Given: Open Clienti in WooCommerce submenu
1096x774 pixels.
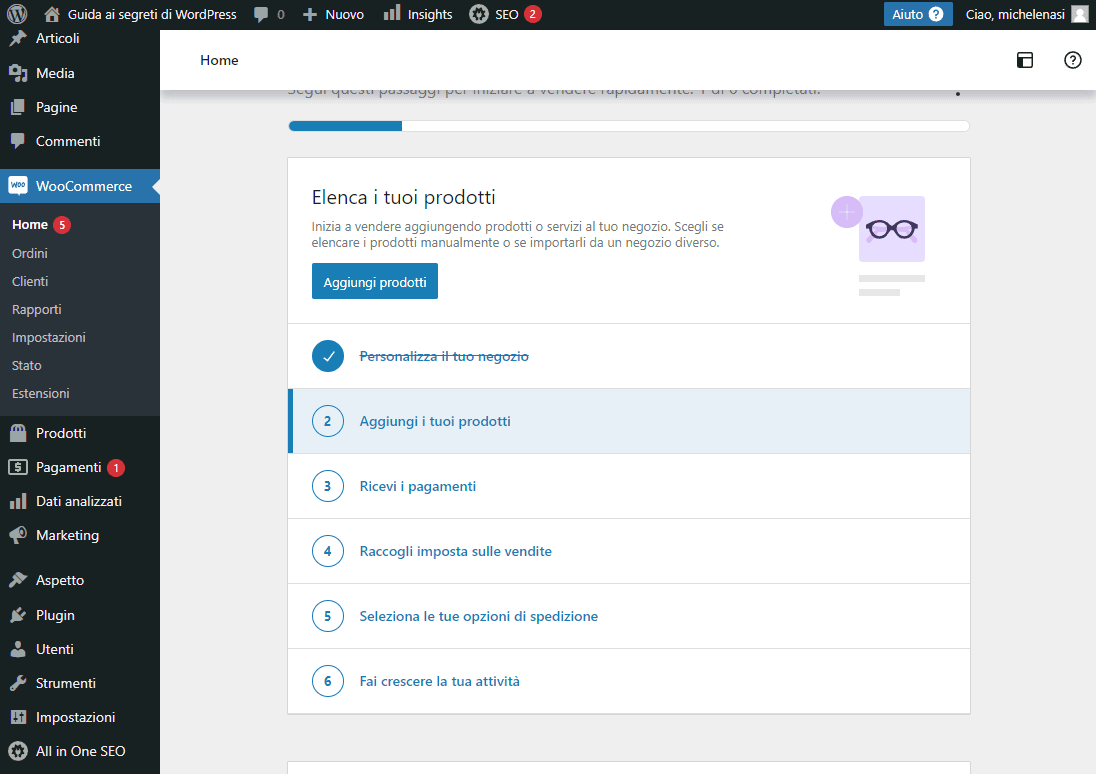Looking at the screenshot, I should (30, 281).
